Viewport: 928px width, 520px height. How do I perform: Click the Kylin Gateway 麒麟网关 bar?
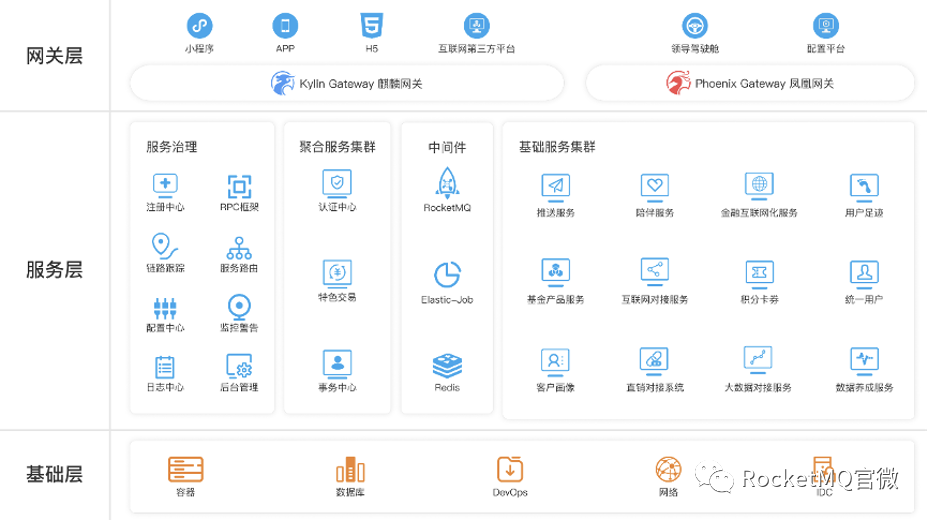pyautogui.click(x=347, y=83)
